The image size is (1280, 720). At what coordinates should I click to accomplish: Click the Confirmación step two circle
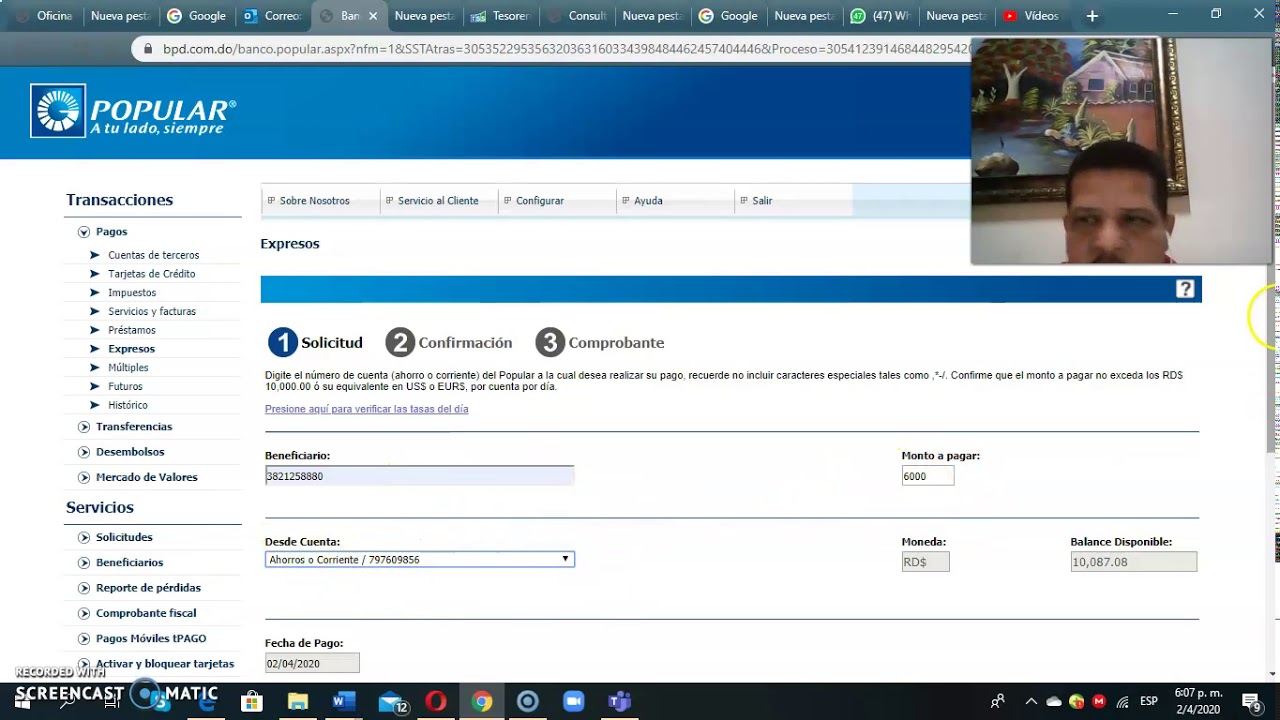point(400,343)
